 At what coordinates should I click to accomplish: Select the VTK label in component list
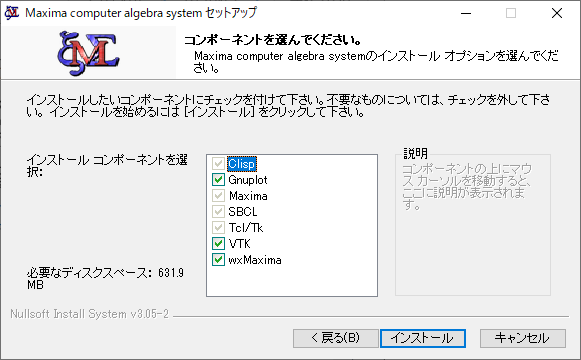coord(239,244)
